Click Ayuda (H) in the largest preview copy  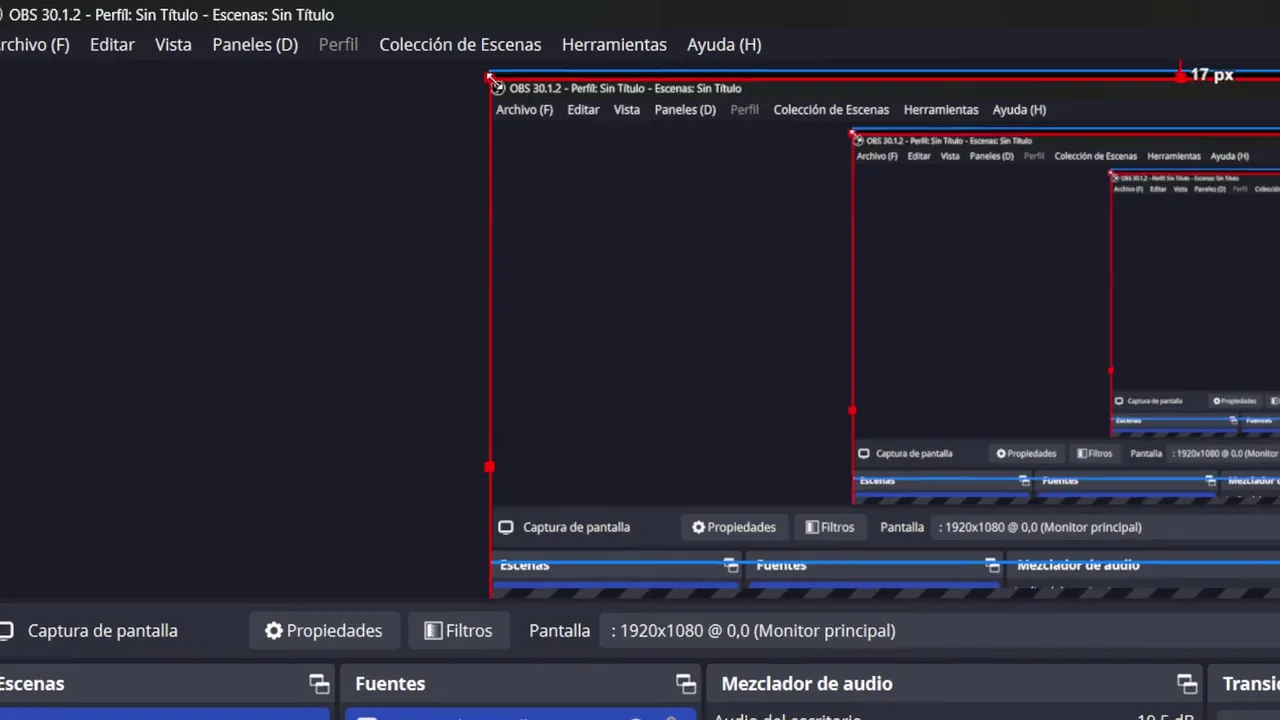(1019, 110)
